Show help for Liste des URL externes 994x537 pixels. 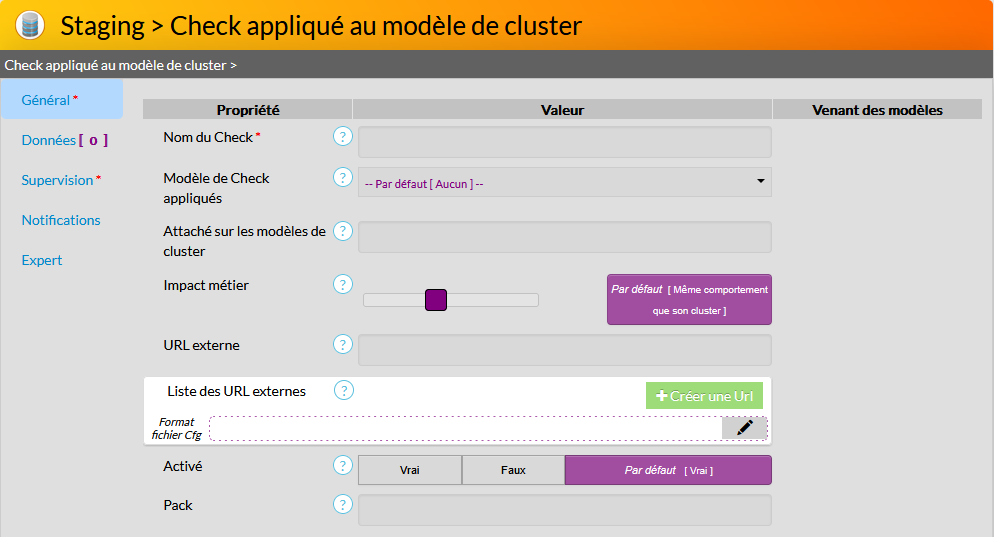[343, 391]
